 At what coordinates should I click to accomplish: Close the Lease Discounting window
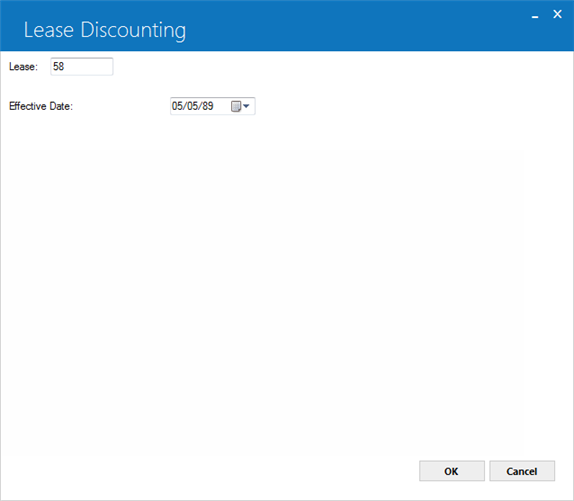557,14
